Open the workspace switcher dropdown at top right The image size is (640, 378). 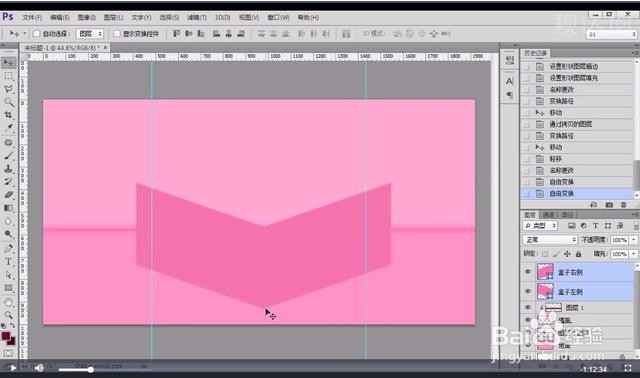click(611, 34)
